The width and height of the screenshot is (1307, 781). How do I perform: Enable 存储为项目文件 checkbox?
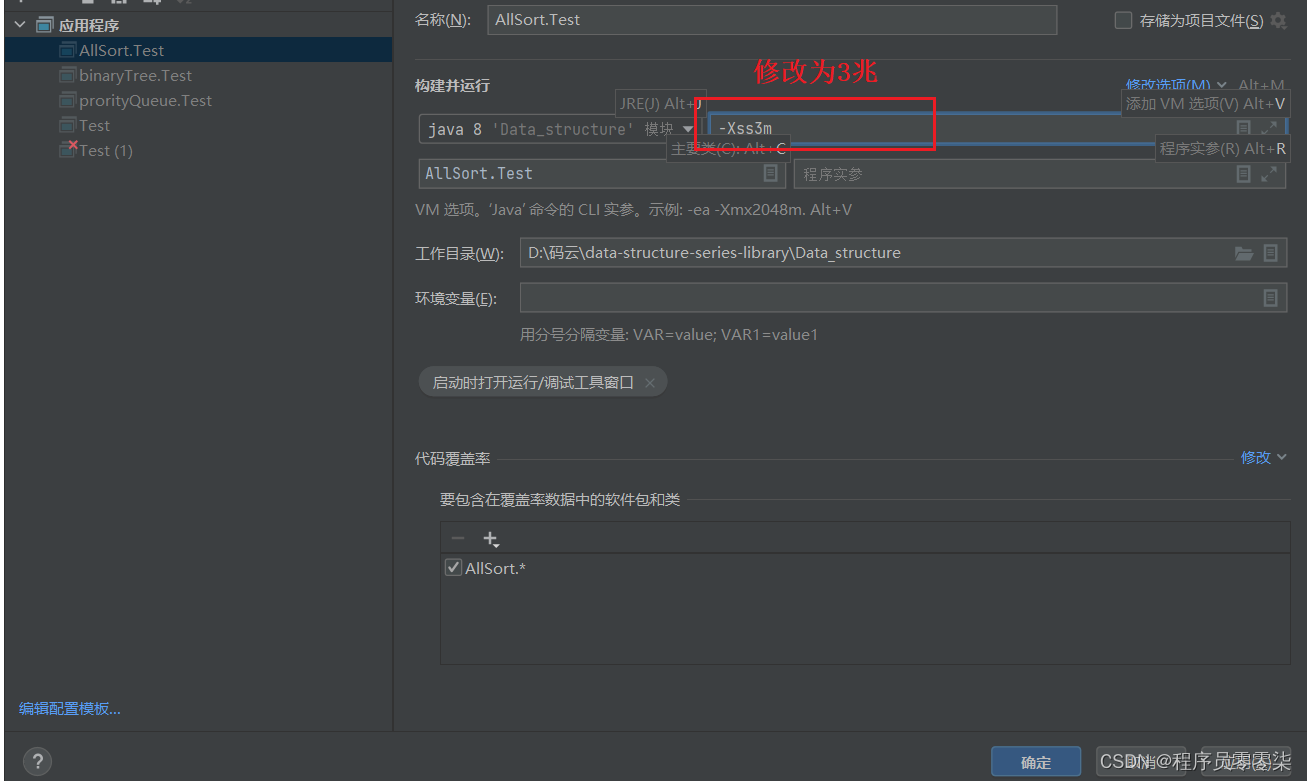pyautogui.click(x=1123, y=20)
